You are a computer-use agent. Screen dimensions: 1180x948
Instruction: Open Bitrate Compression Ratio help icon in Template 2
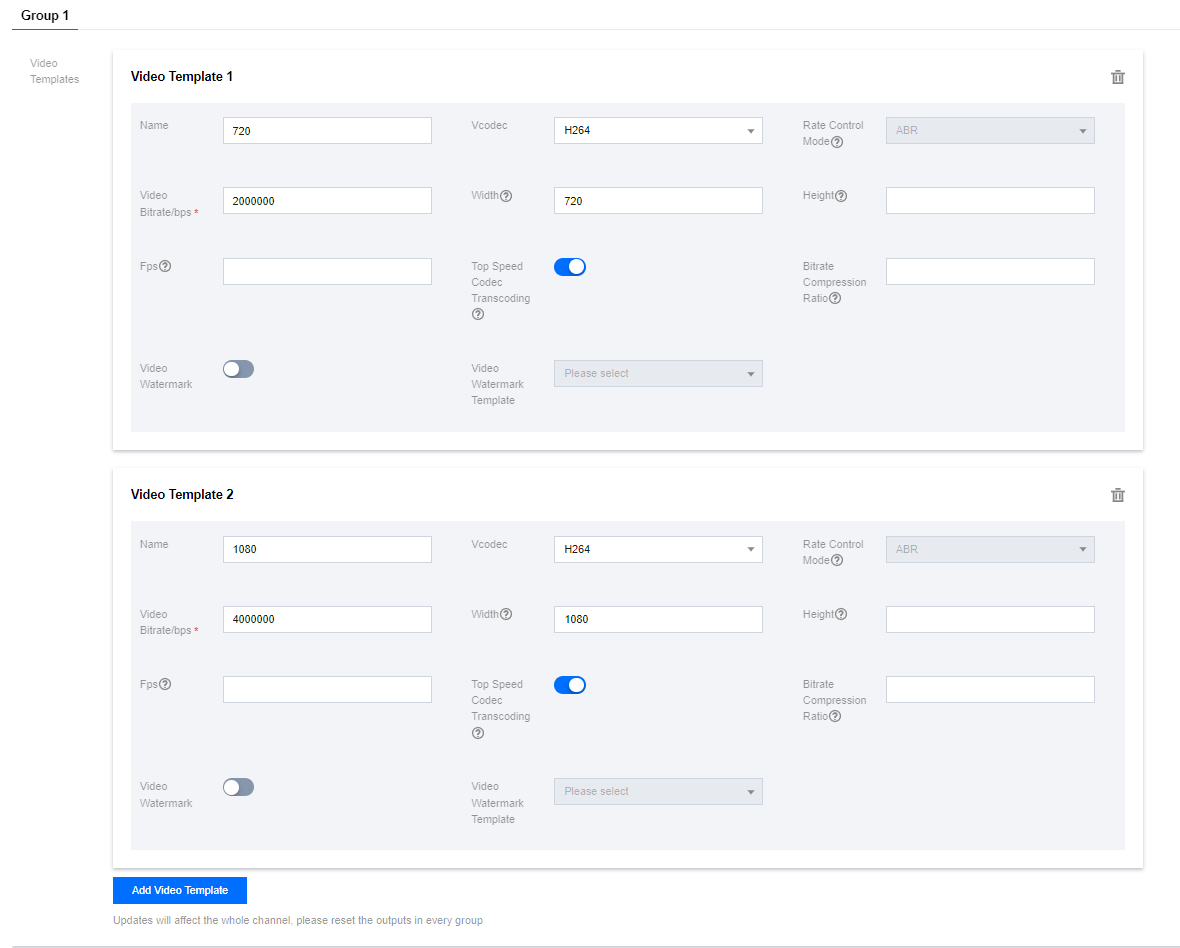[835, 716]
